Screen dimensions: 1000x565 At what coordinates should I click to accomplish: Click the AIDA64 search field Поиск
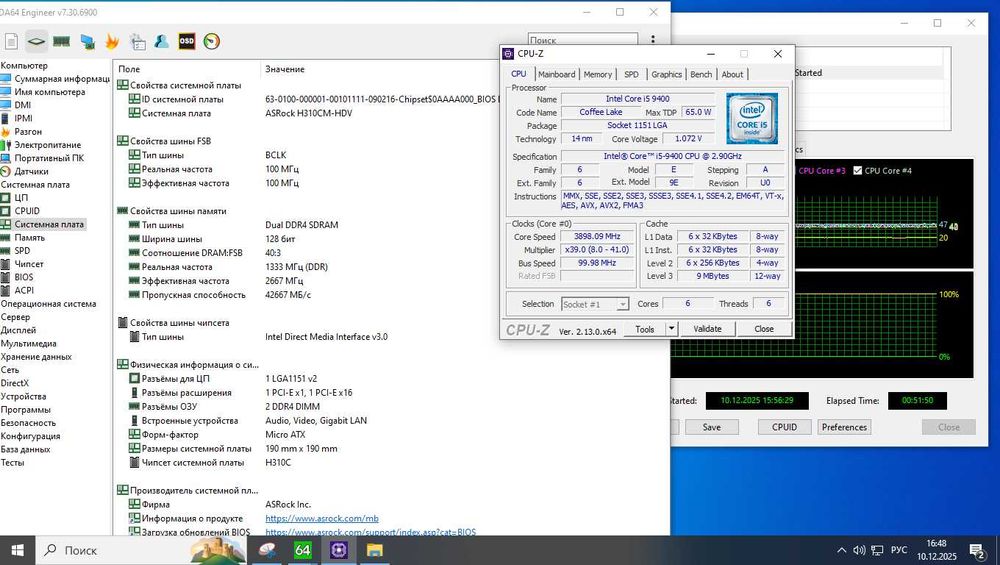click(x=582, y=40)
